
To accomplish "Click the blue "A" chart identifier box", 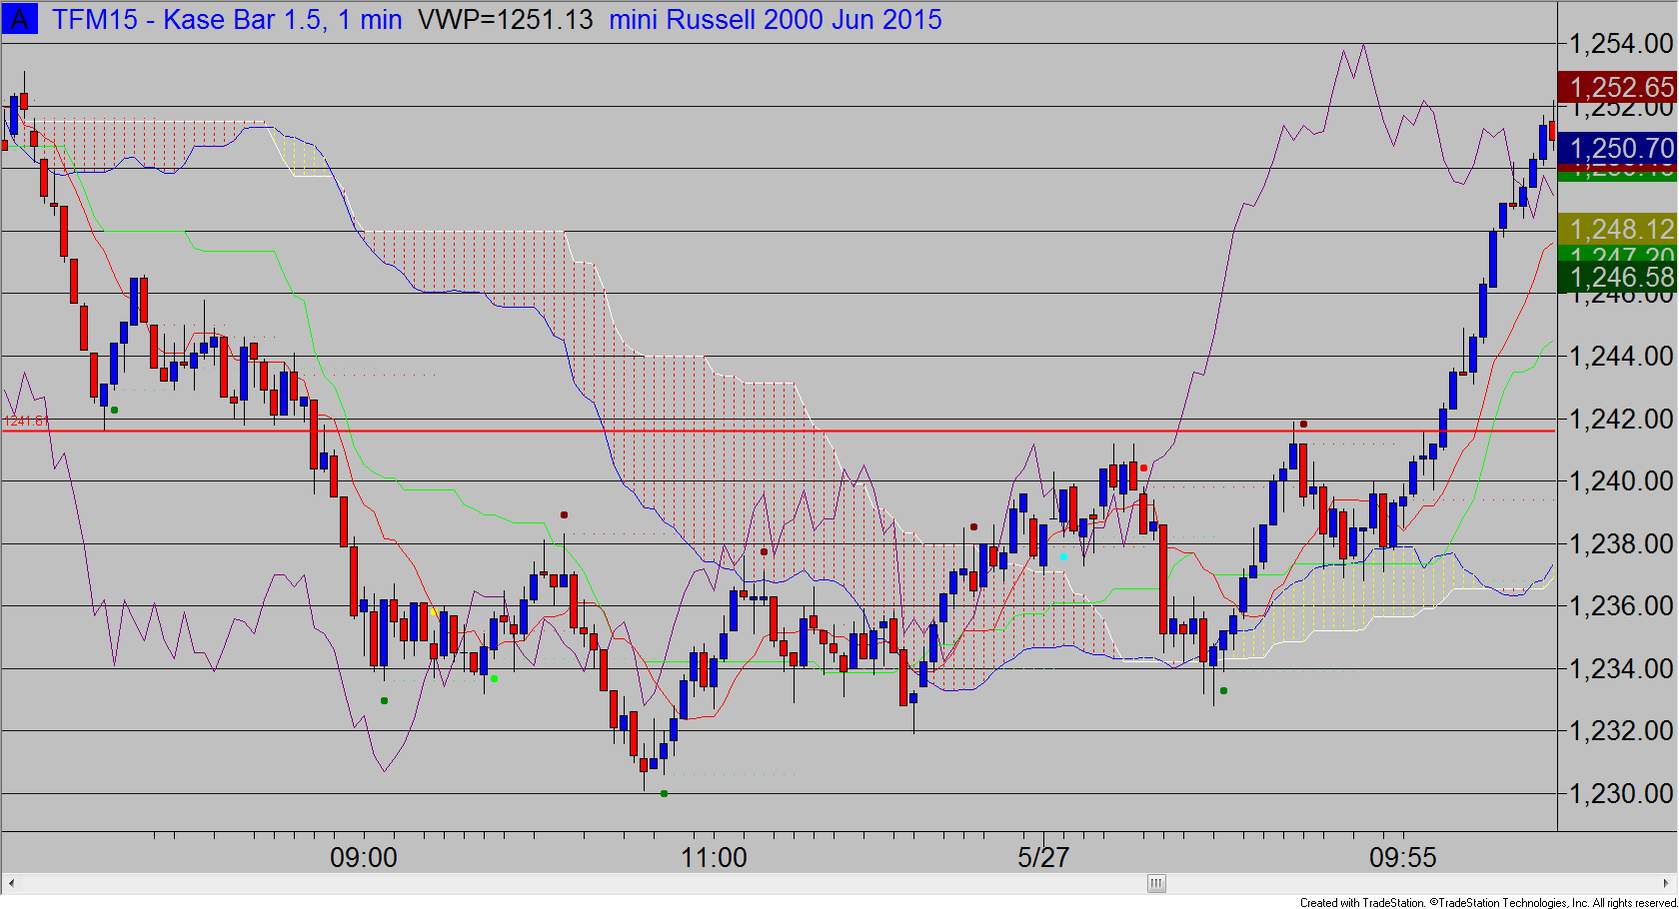I will click(x=20, y=19).
